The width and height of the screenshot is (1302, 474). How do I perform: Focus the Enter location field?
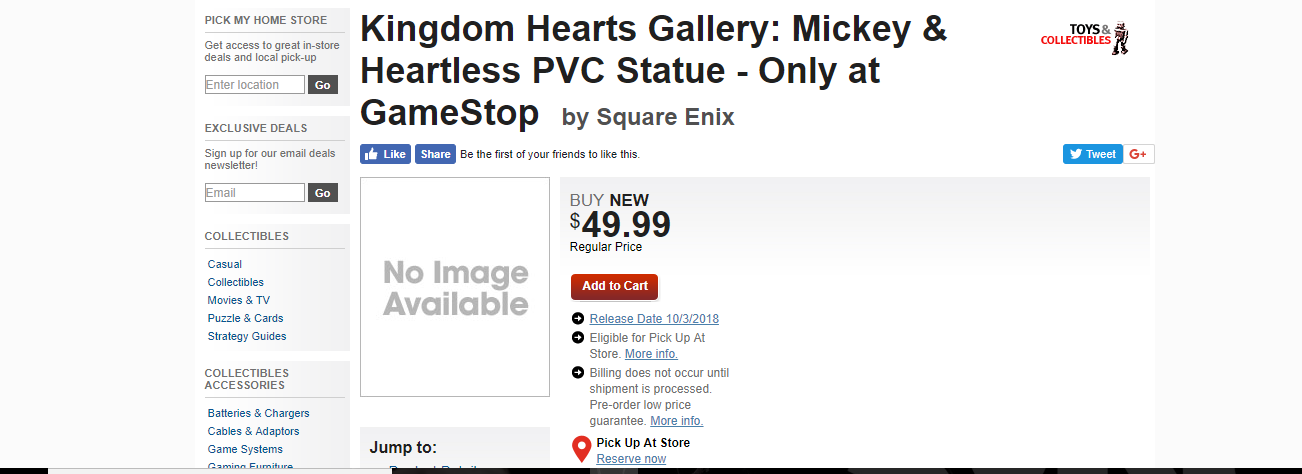pyautogui.click(x=255, y=85)
